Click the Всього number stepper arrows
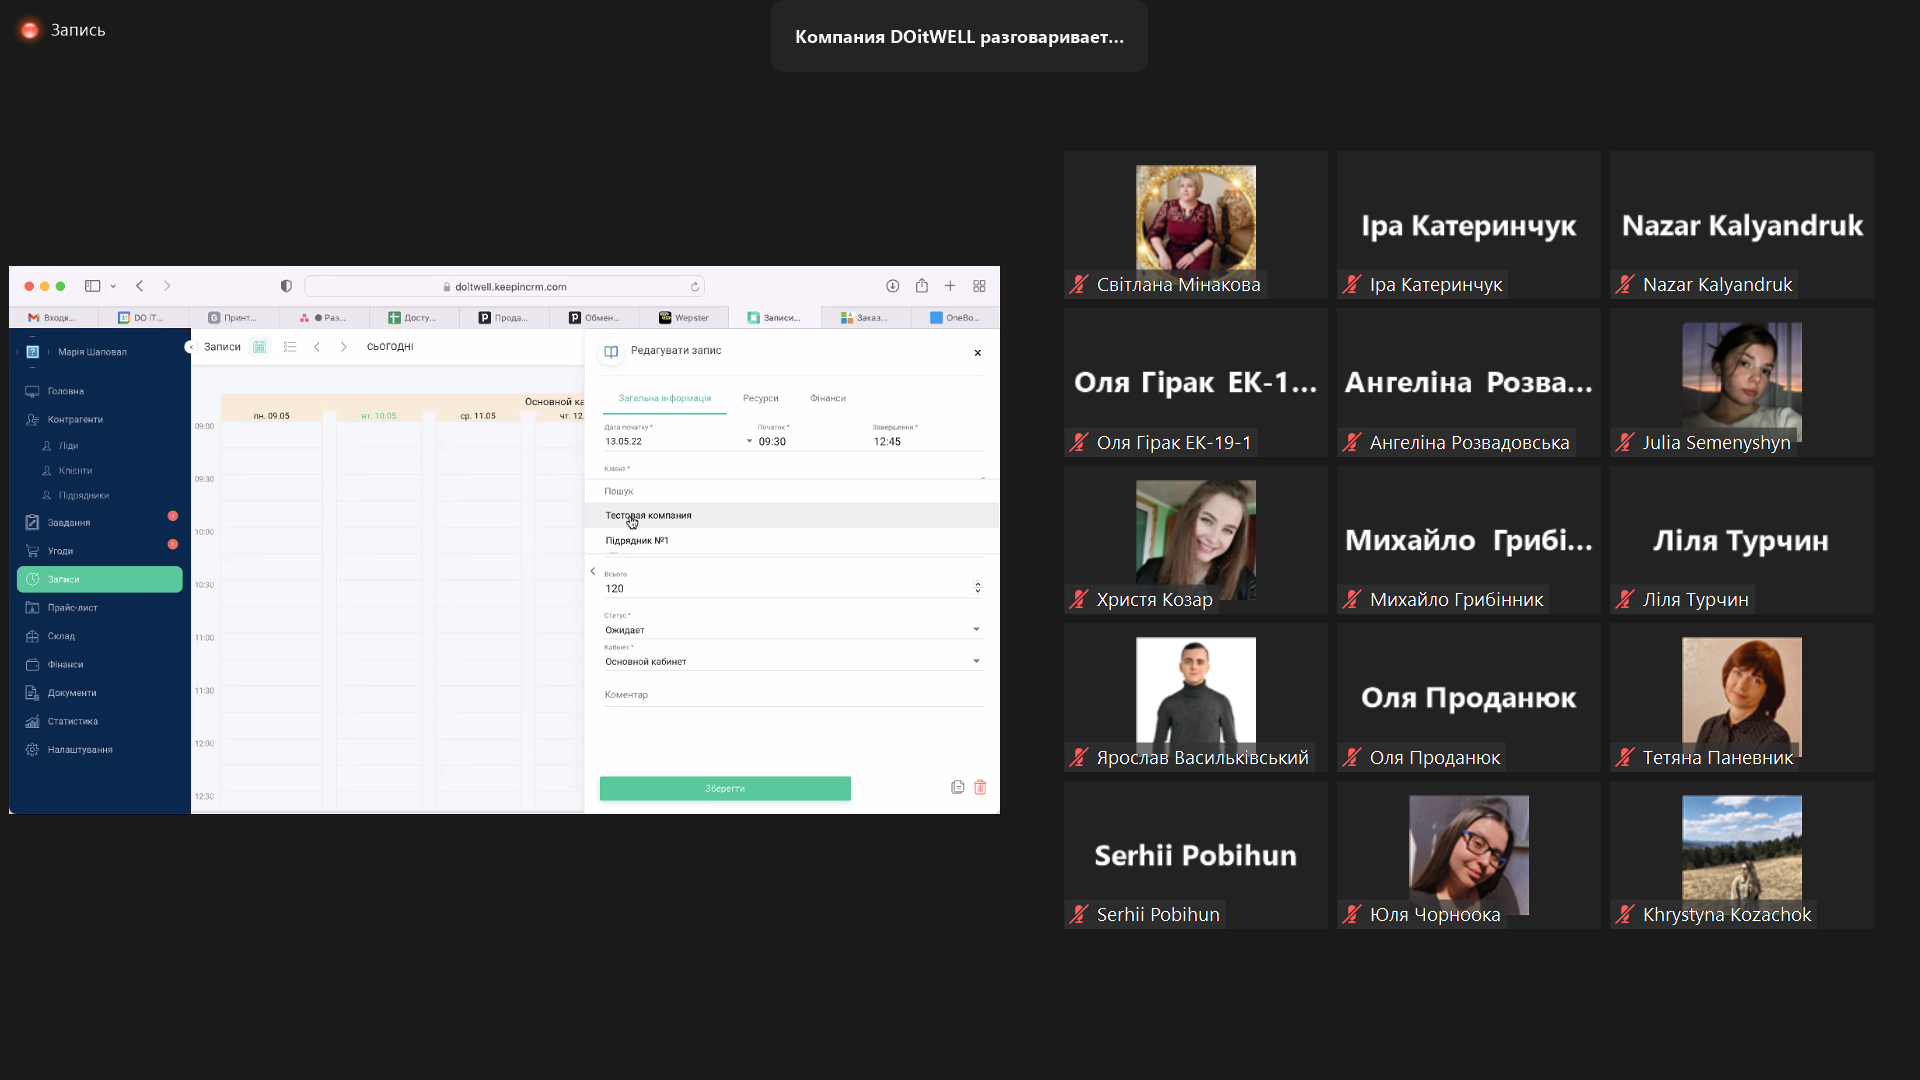This screenshot has height=1080, width=1920. 977,587
